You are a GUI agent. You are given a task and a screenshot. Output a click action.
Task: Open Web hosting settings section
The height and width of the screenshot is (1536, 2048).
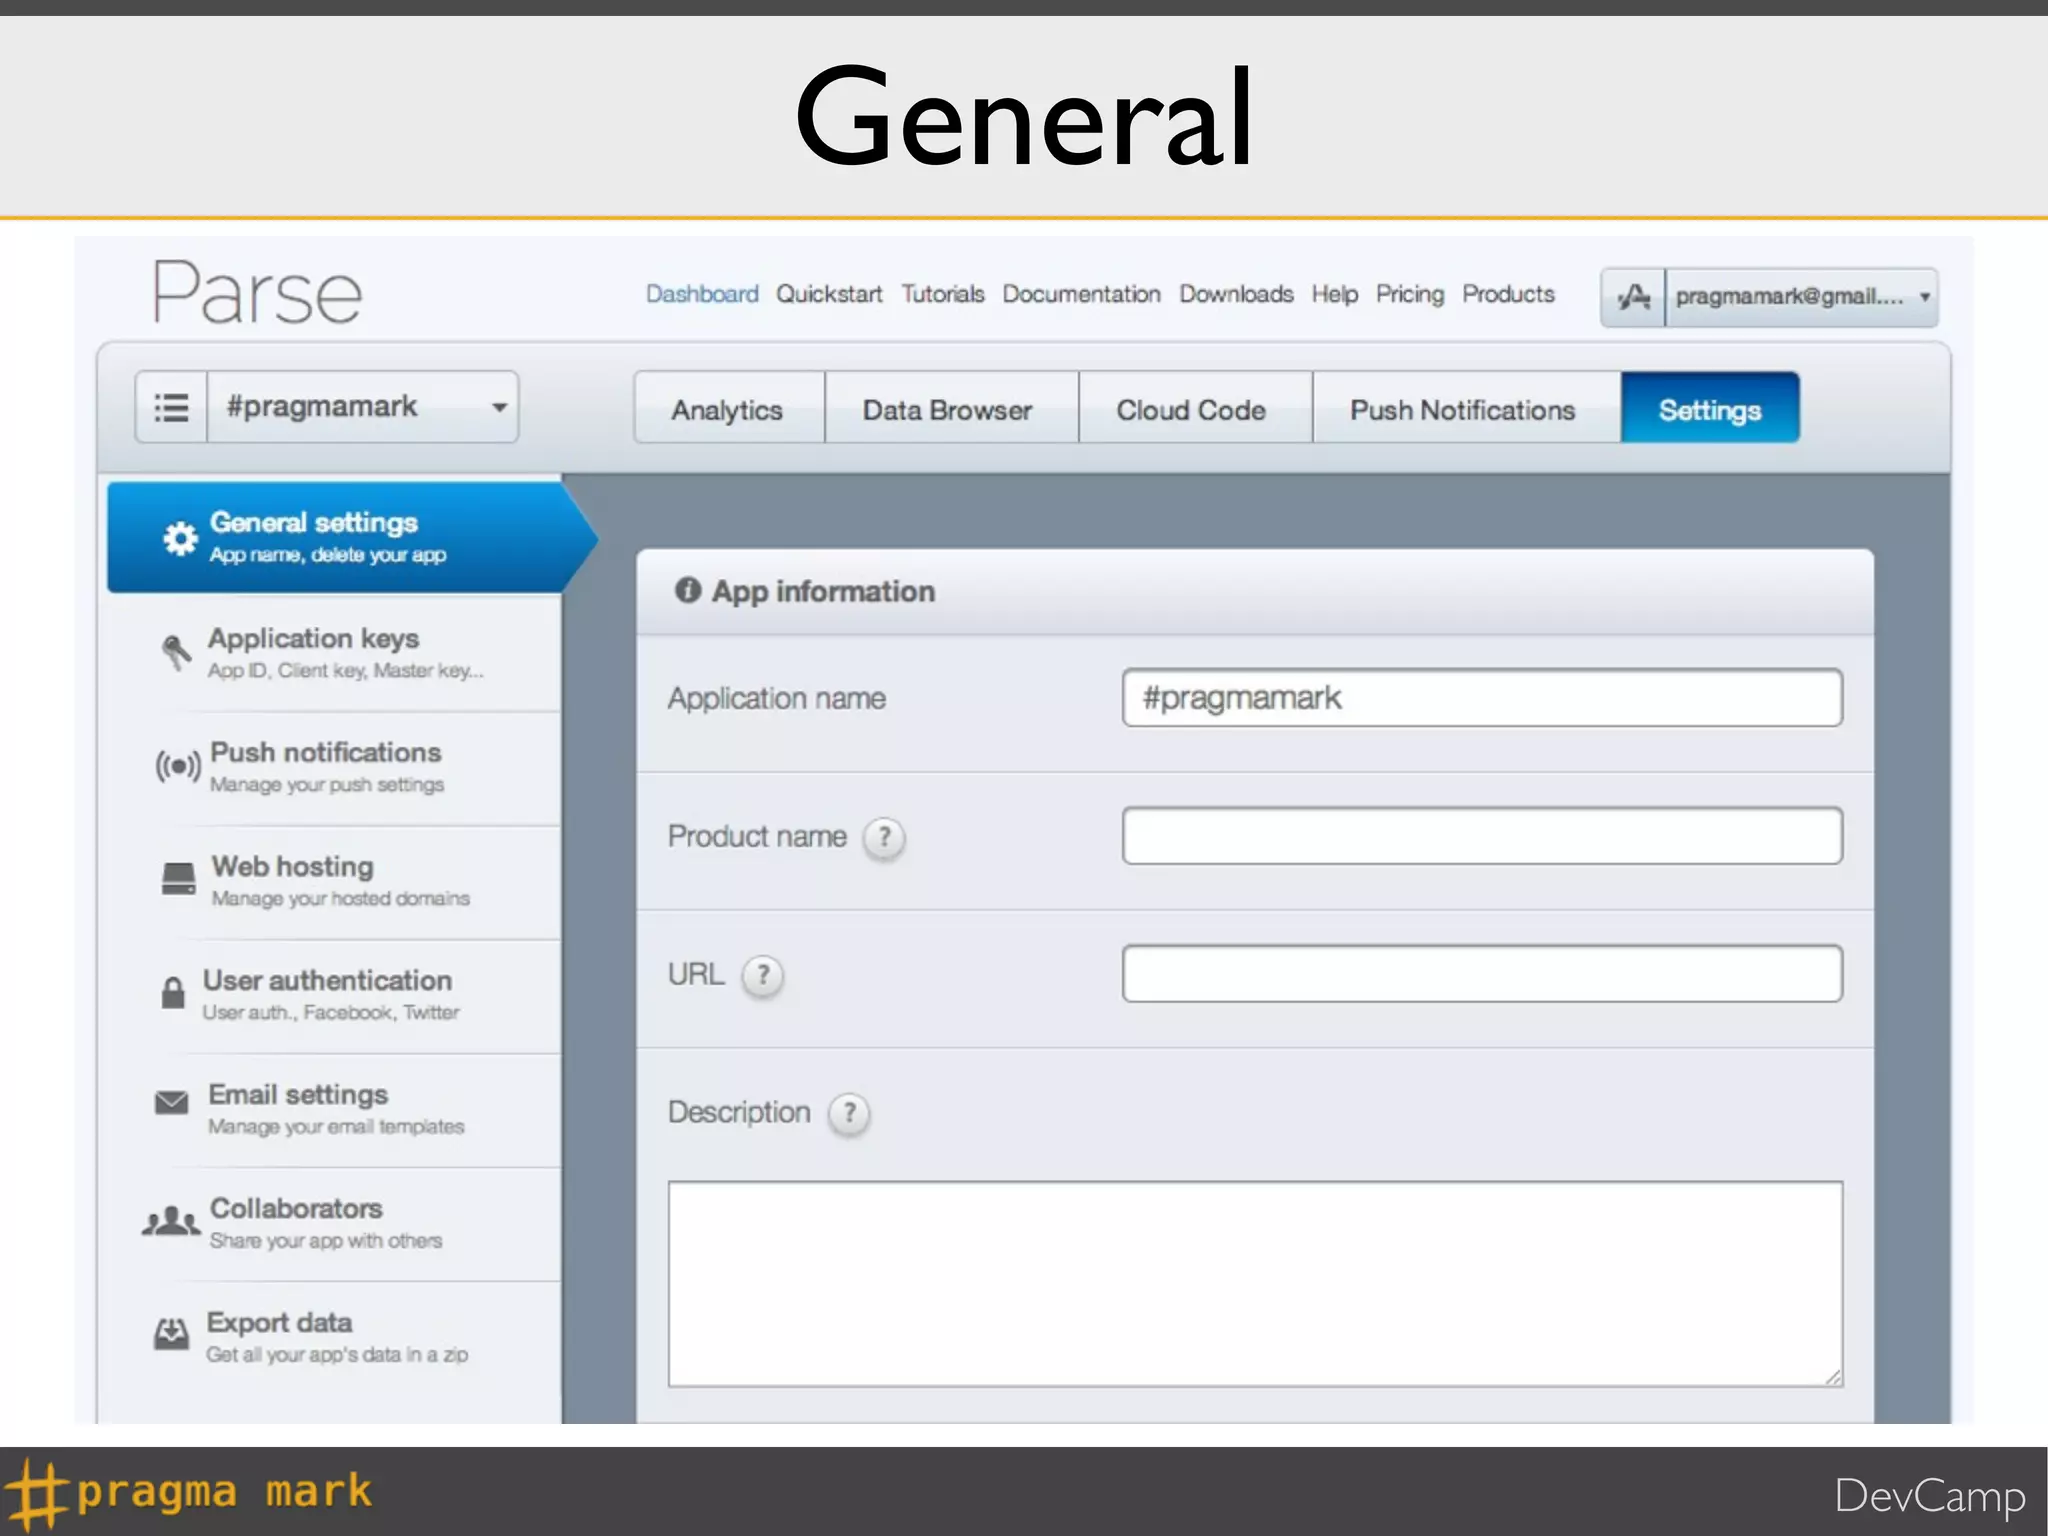335,881
